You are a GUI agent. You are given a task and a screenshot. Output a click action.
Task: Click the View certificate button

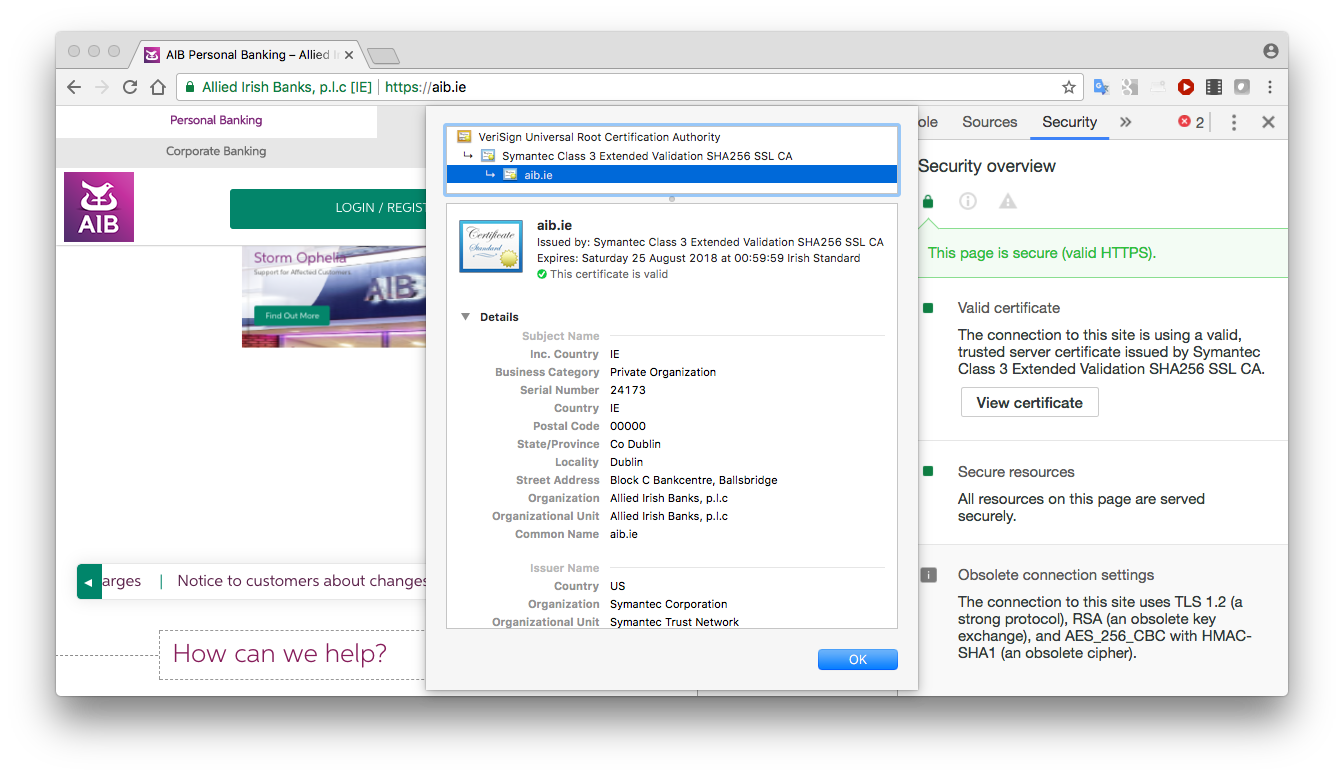tap(1029, 403)
